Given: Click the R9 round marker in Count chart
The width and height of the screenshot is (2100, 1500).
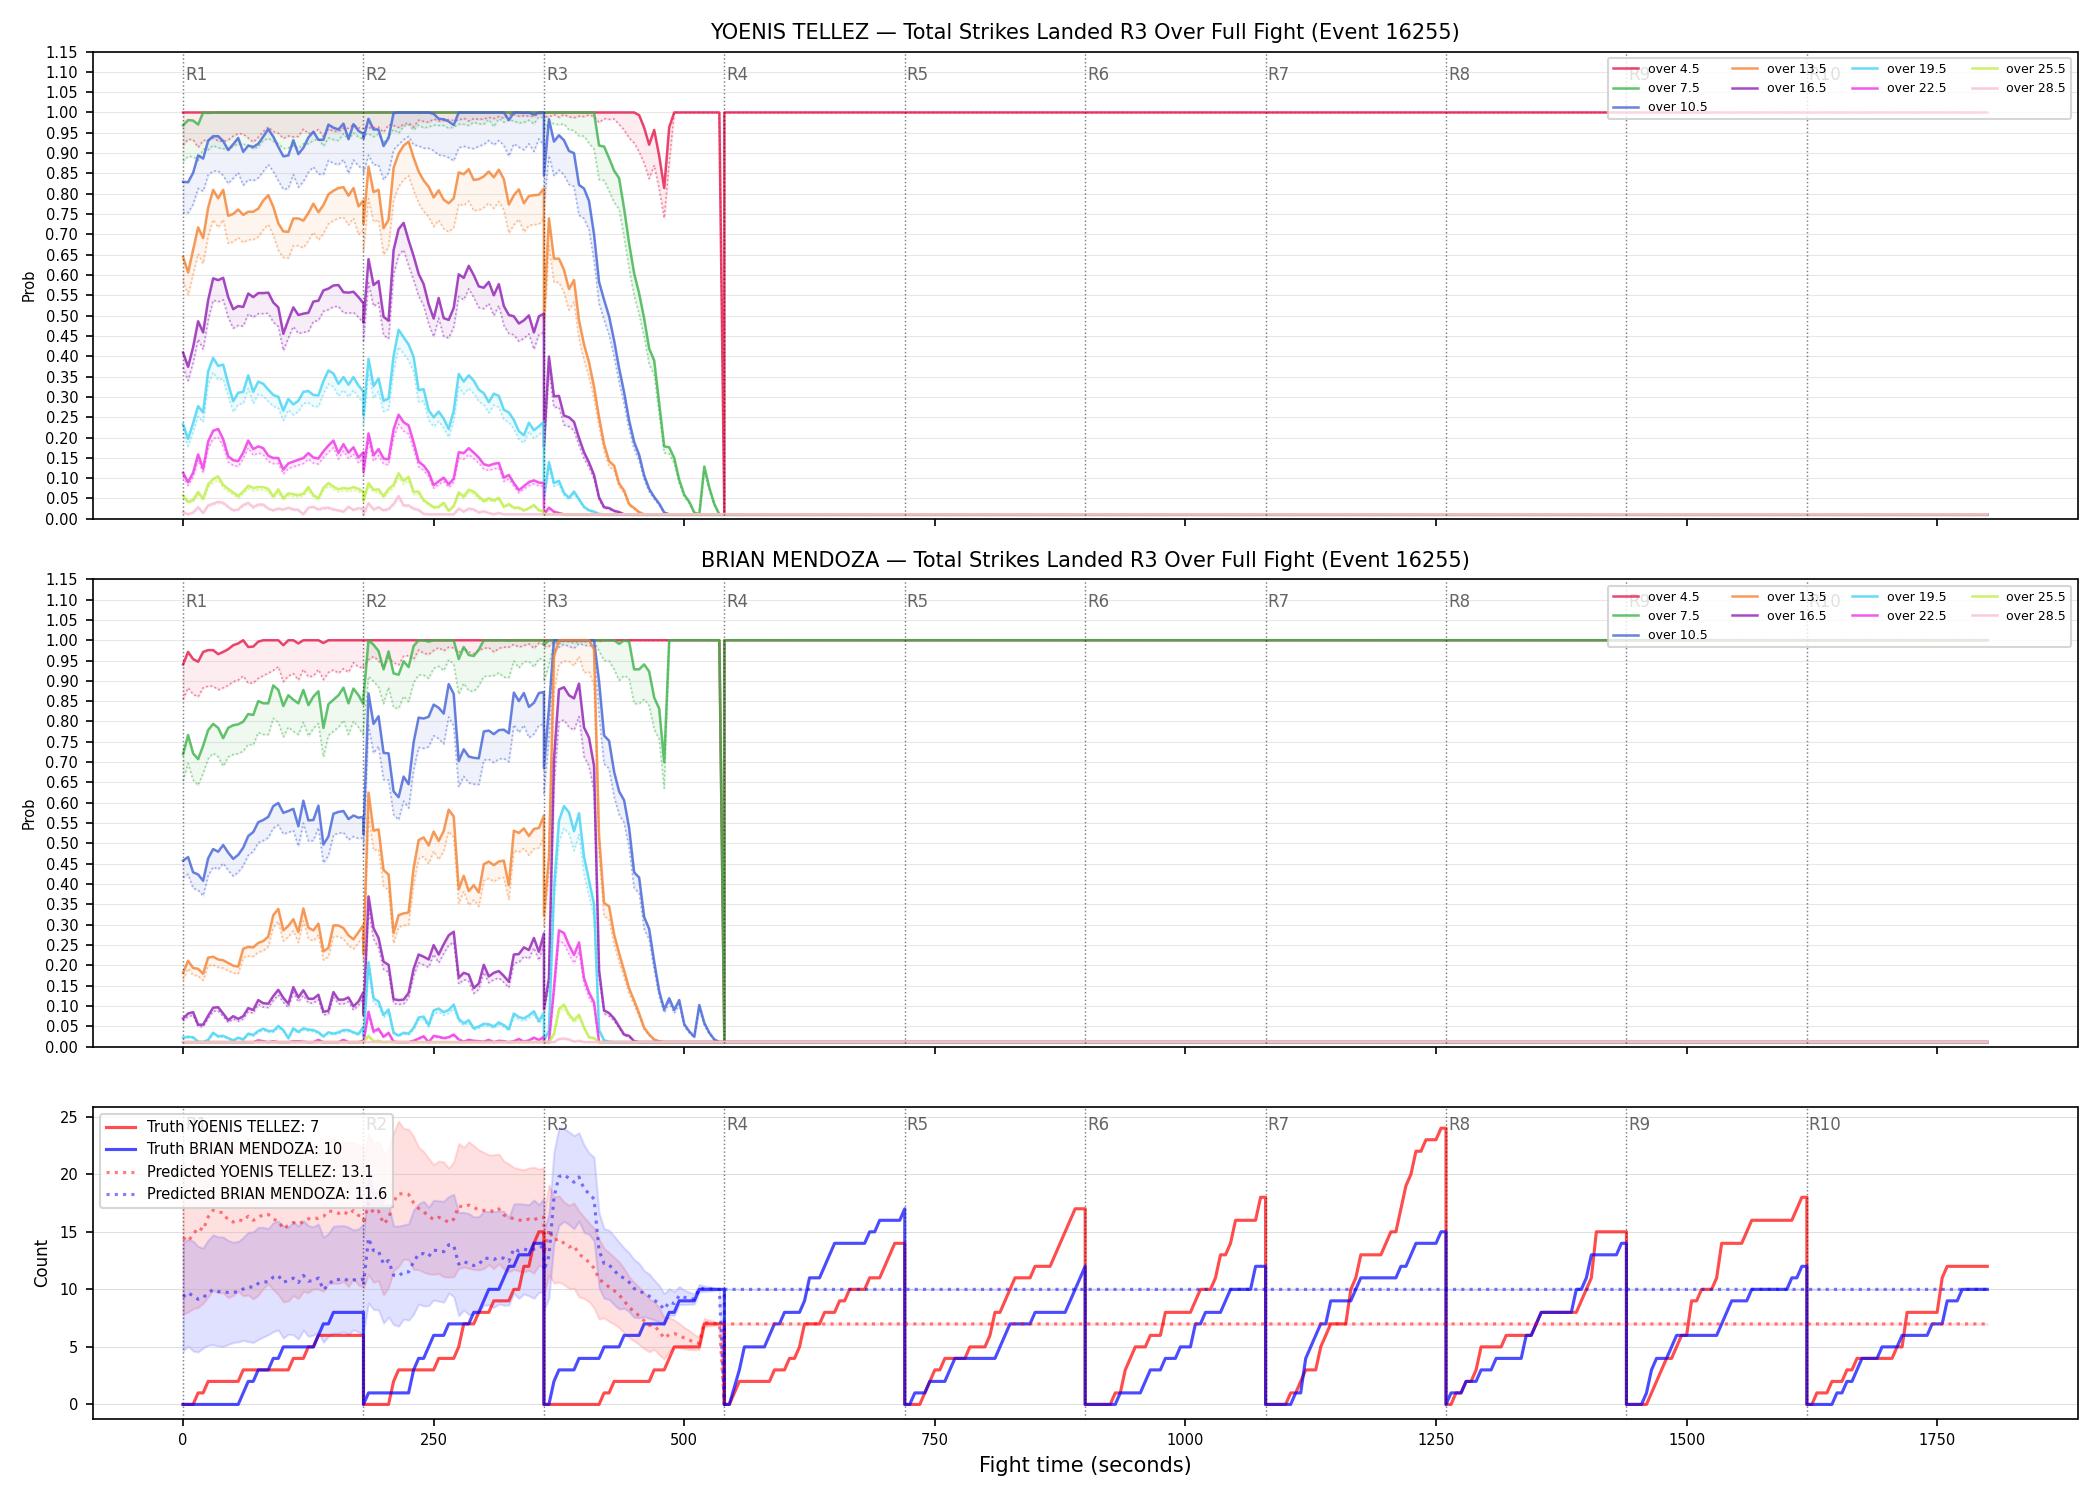Looking at the screenshot, I should [x=1639, y=1124].
